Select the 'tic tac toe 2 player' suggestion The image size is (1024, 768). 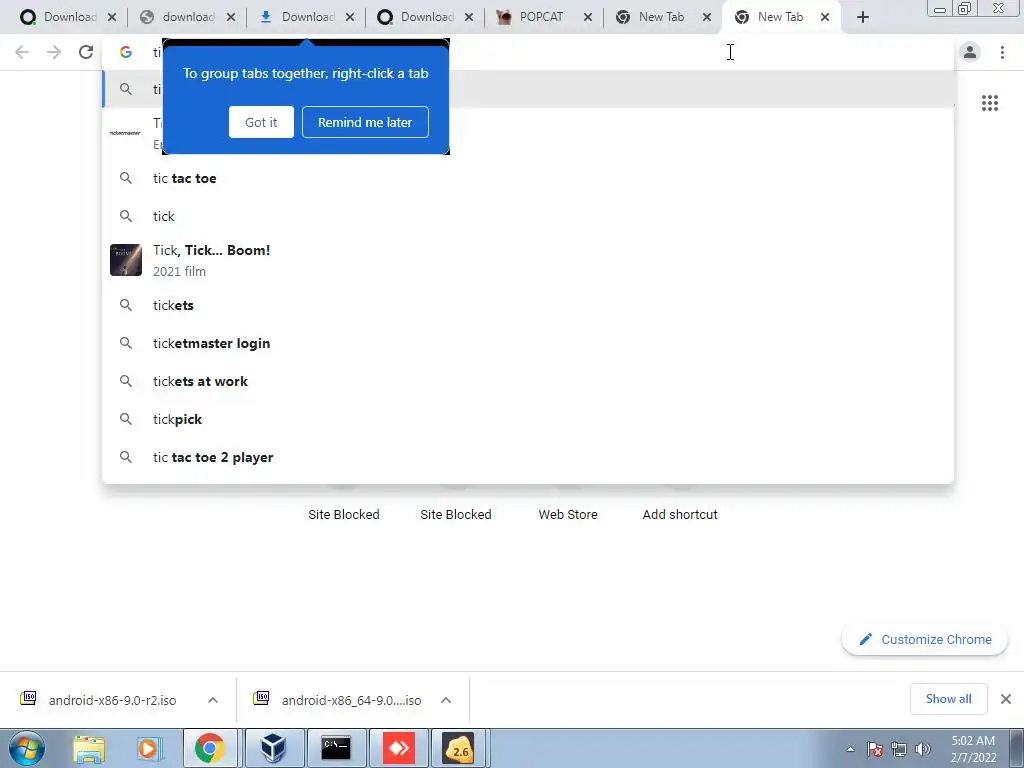(x=528, y=457)
